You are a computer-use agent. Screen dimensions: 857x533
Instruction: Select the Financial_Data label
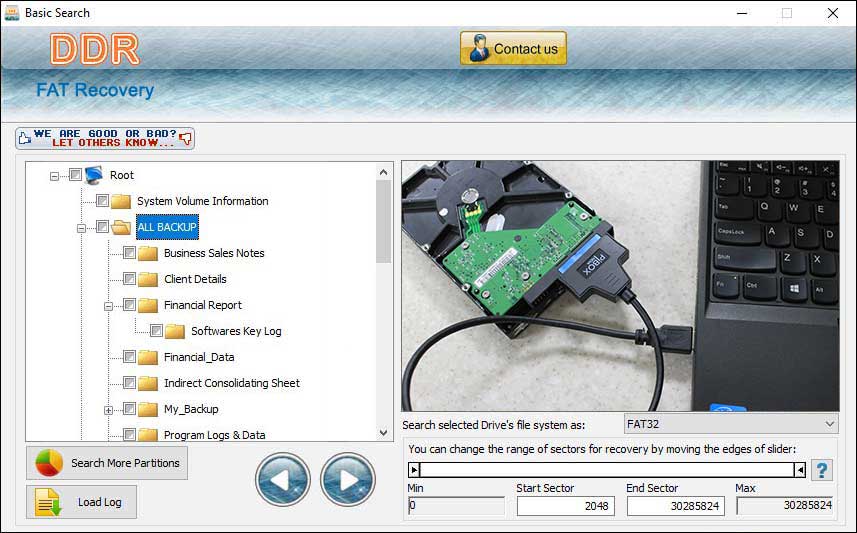click(x=199, y=357)
